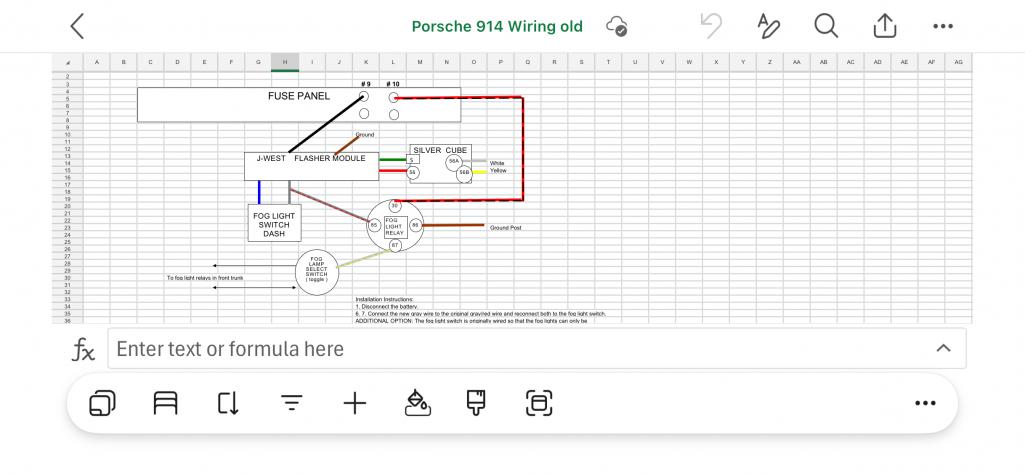Open the filter lines icon

292,403
